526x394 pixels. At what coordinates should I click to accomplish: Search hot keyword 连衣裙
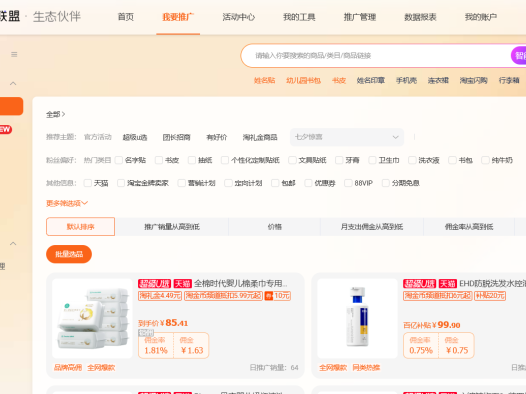pos(438,80)
